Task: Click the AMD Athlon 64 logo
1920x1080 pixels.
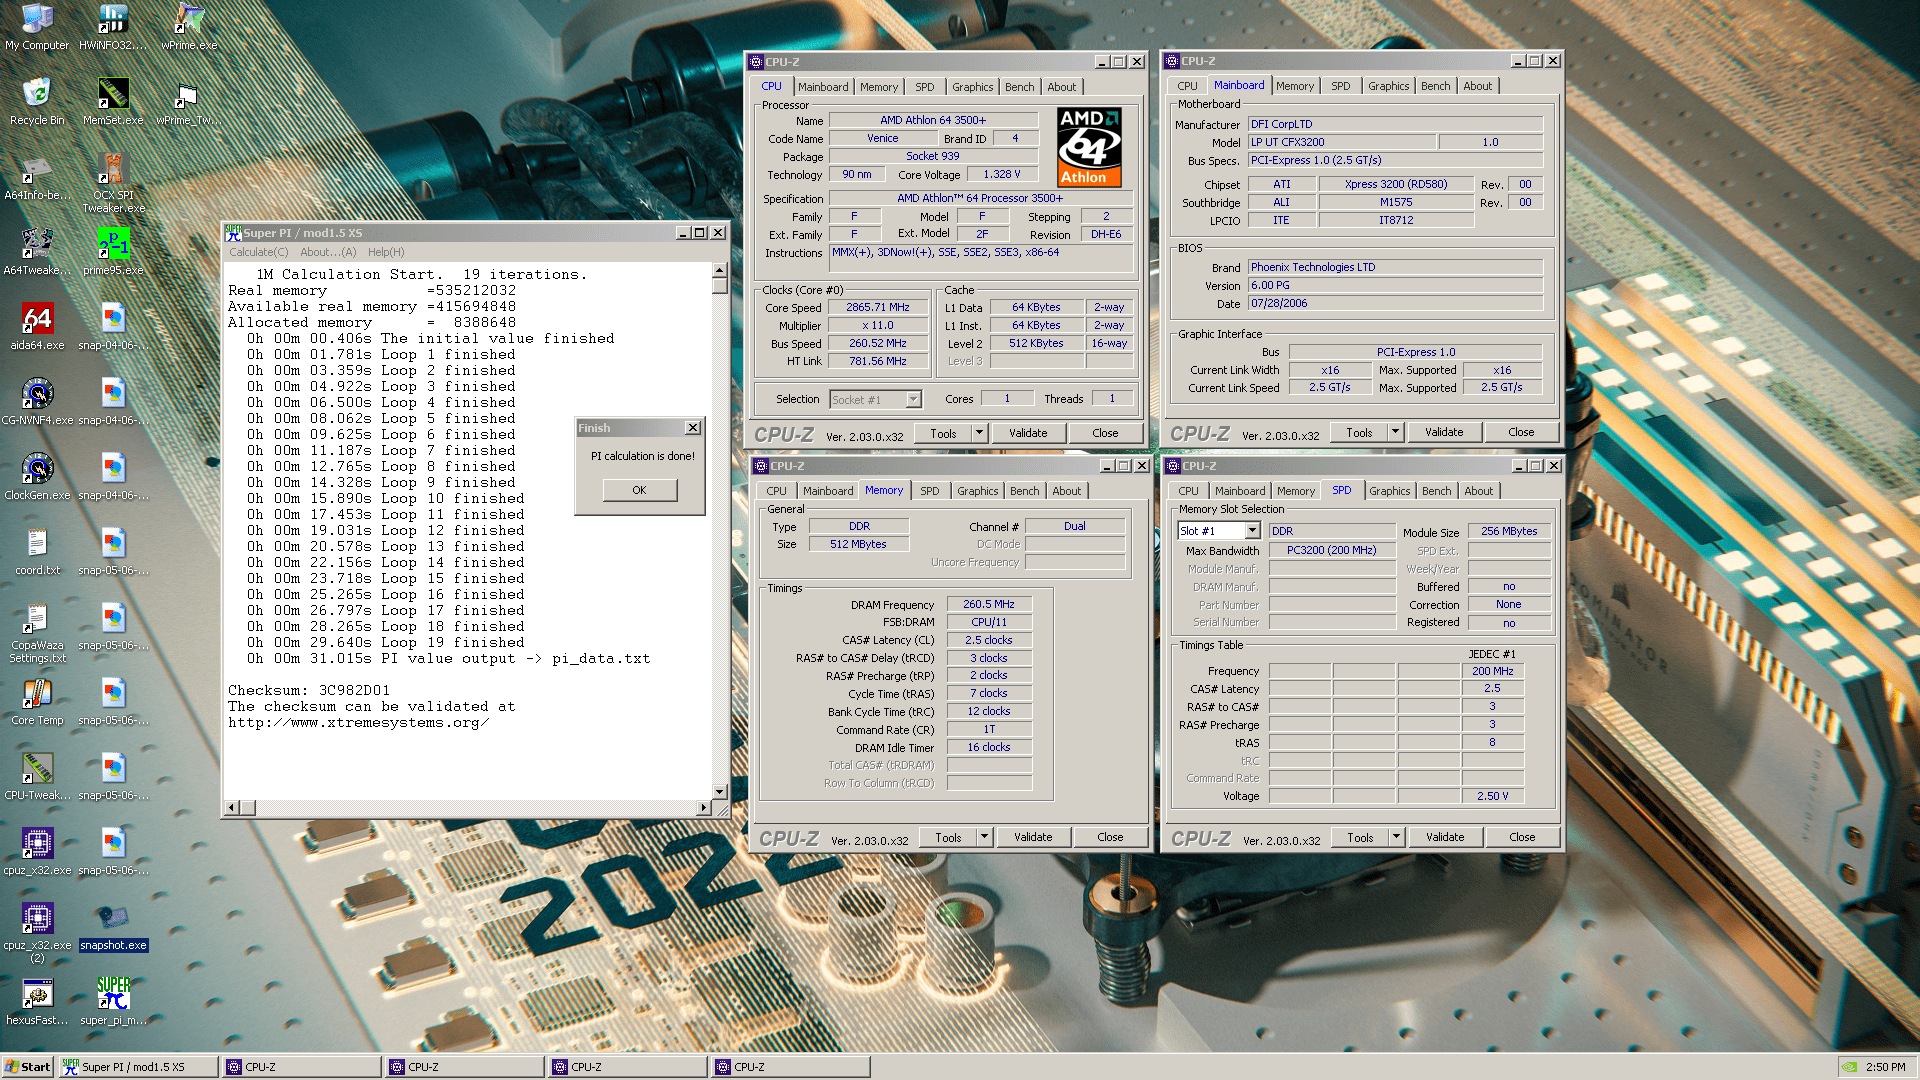Action: coord(1089,147)
